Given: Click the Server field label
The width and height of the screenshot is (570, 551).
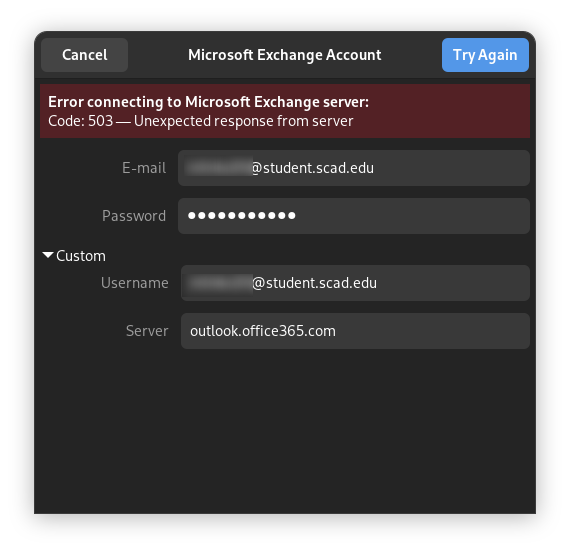Looking at the screenshot, I should [x=147, y=331].
